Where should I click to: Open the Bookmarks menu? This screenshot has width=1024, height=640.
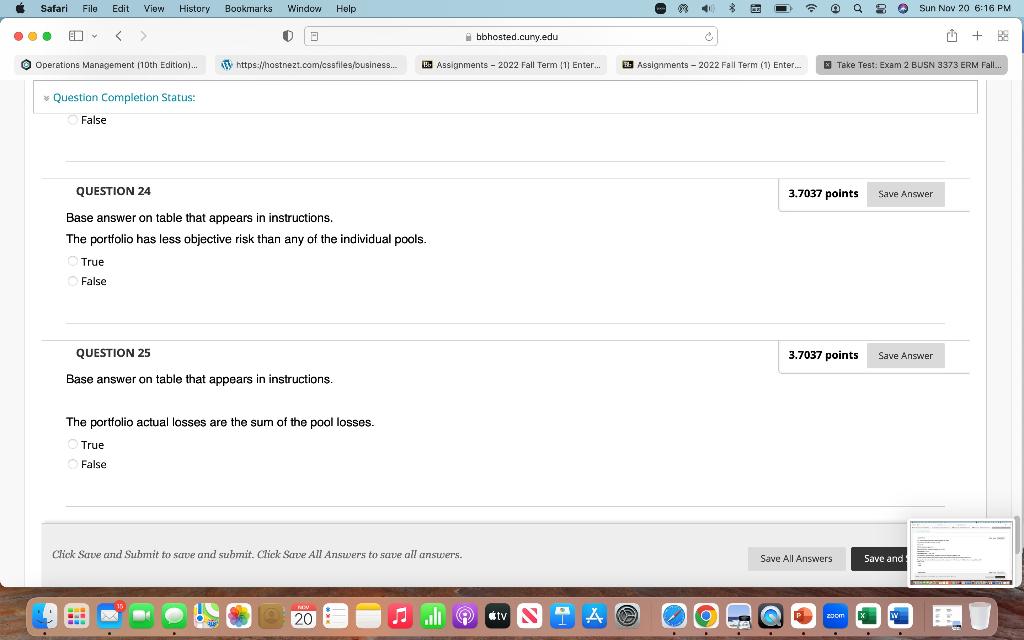tap(248, 8)
